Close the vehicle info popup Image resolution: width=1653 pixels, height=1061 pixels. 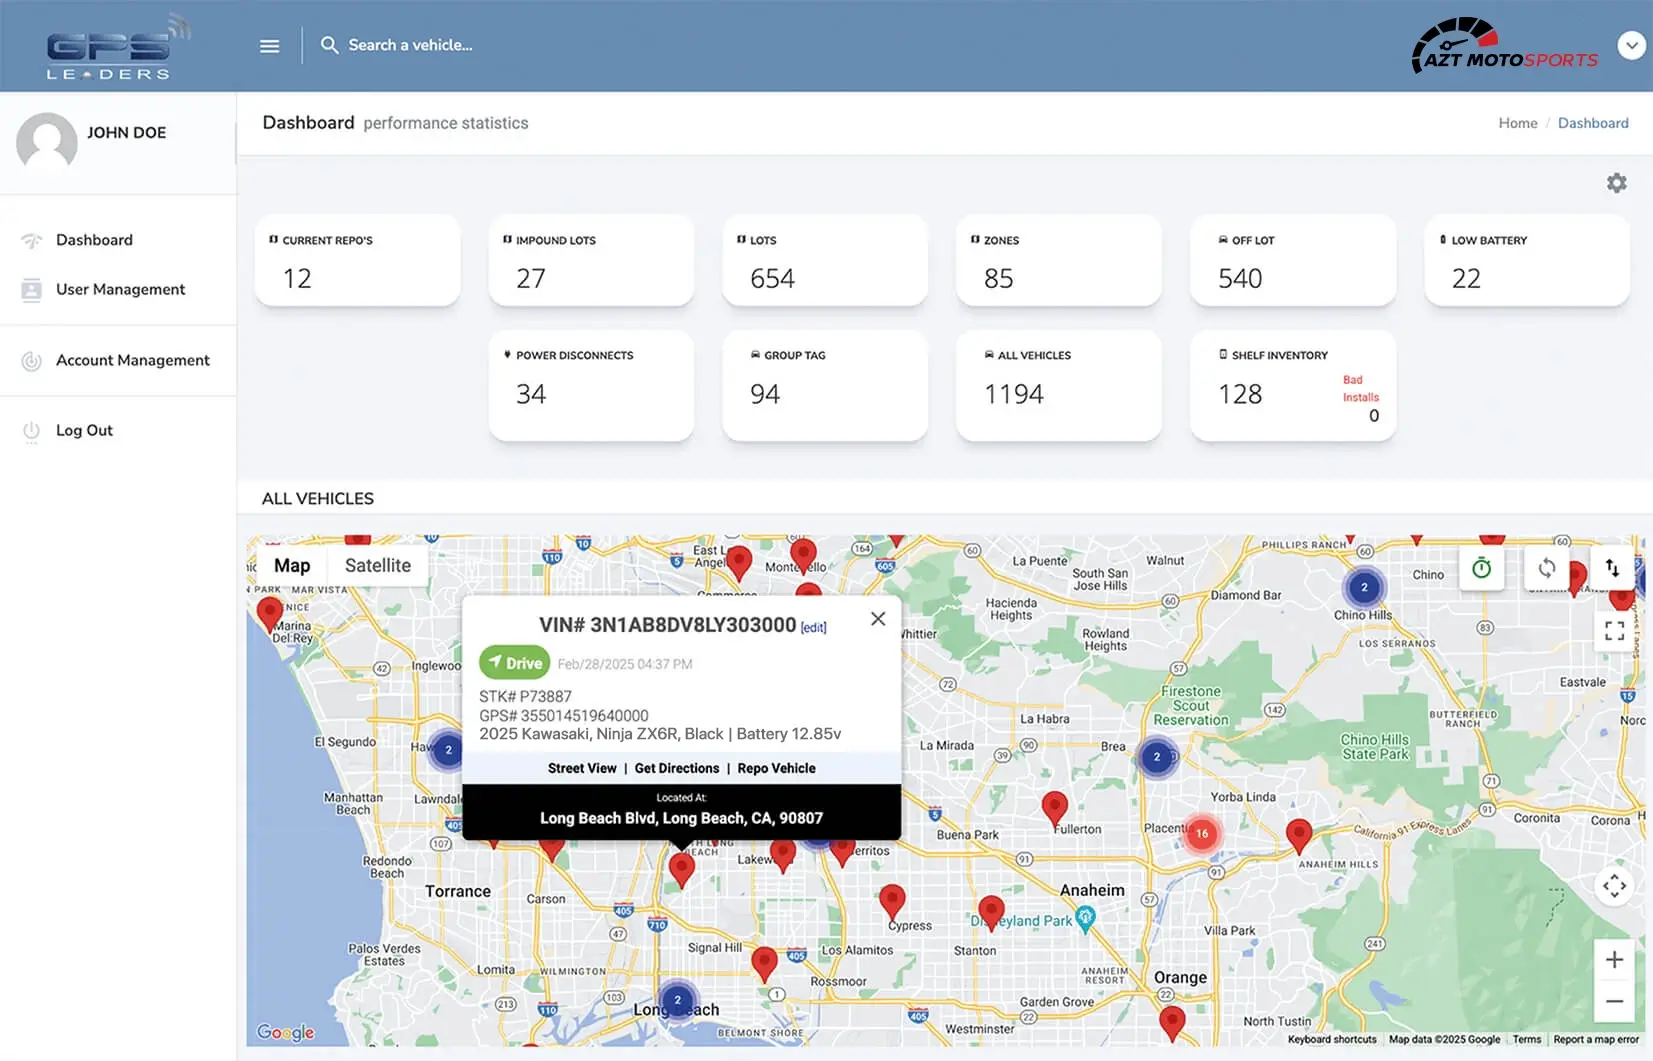click(877, 619)
